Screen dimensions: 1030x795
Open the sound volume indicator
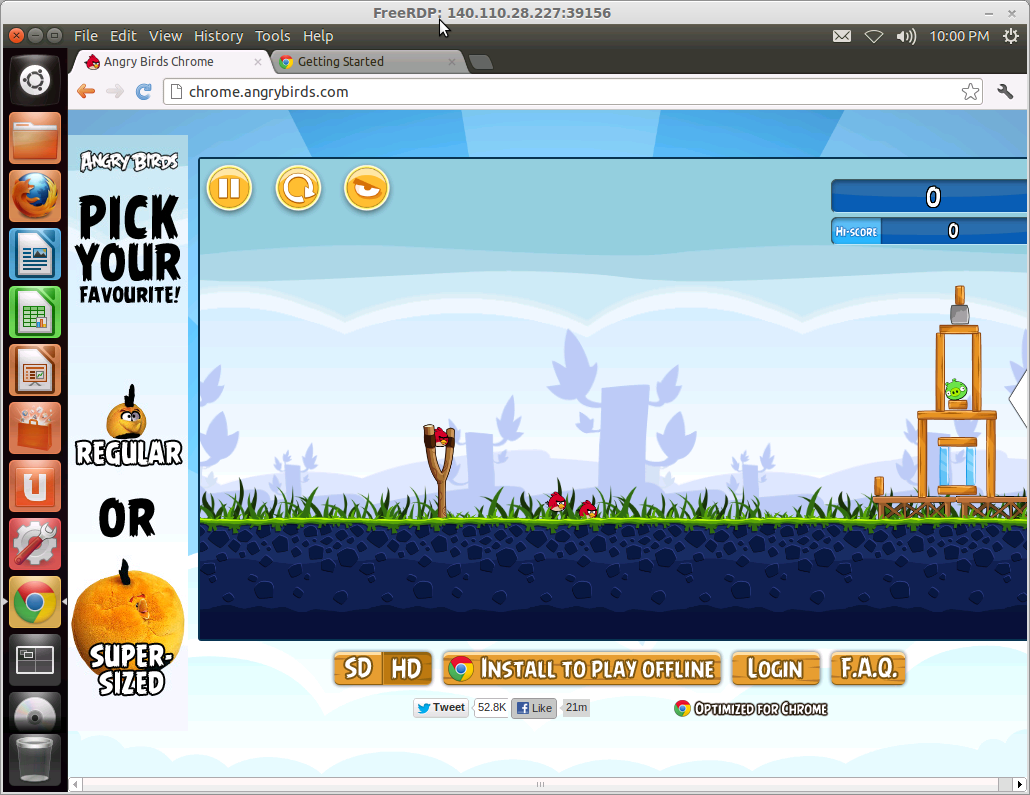point(906,36)
